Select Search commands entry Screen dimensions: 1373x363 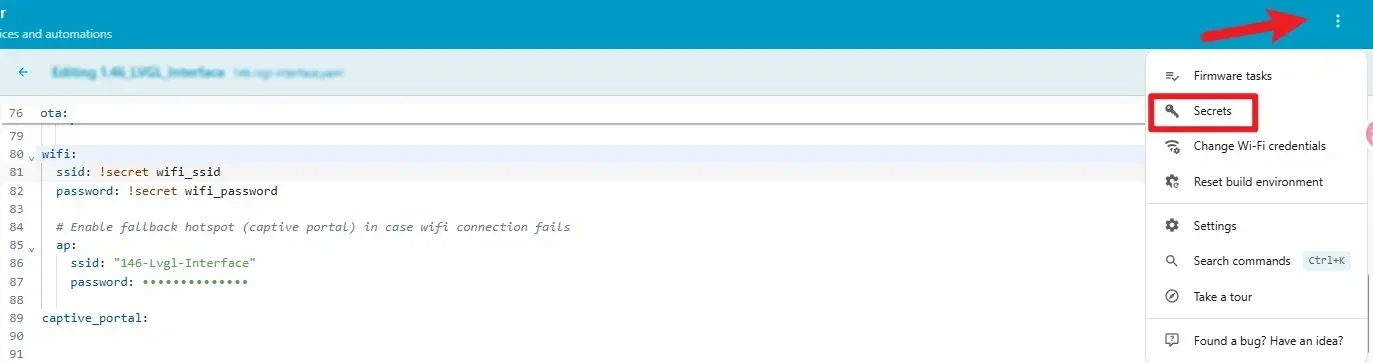[1256, 261]
